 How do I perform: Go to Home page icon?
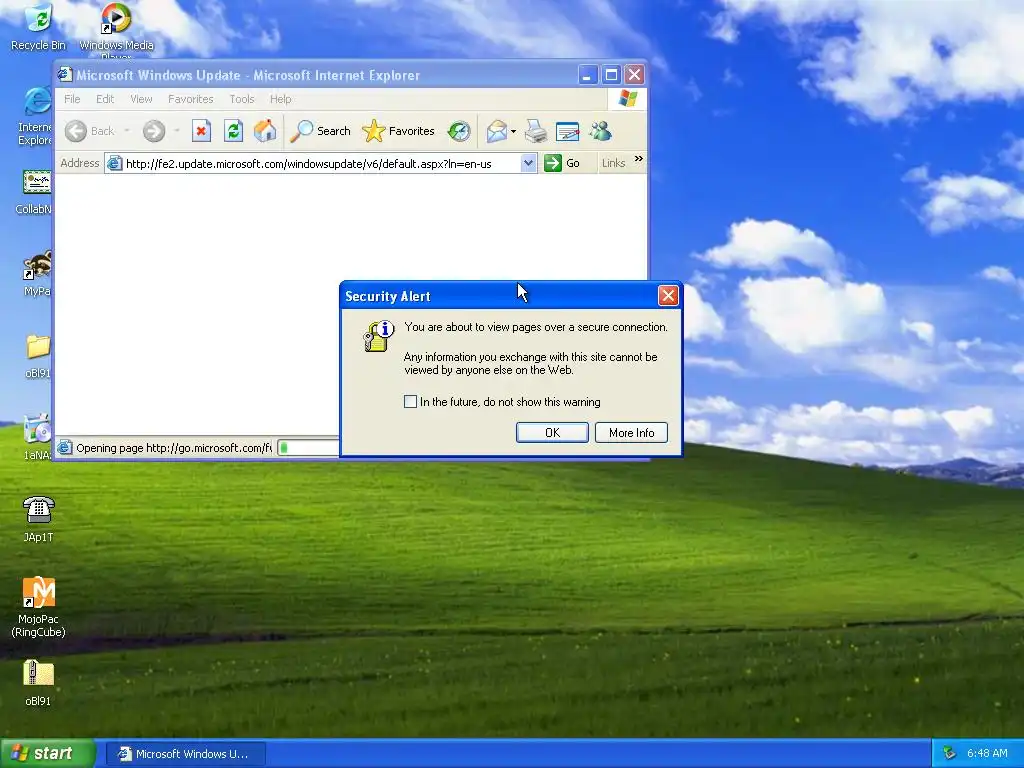click(x=265, y=131)
